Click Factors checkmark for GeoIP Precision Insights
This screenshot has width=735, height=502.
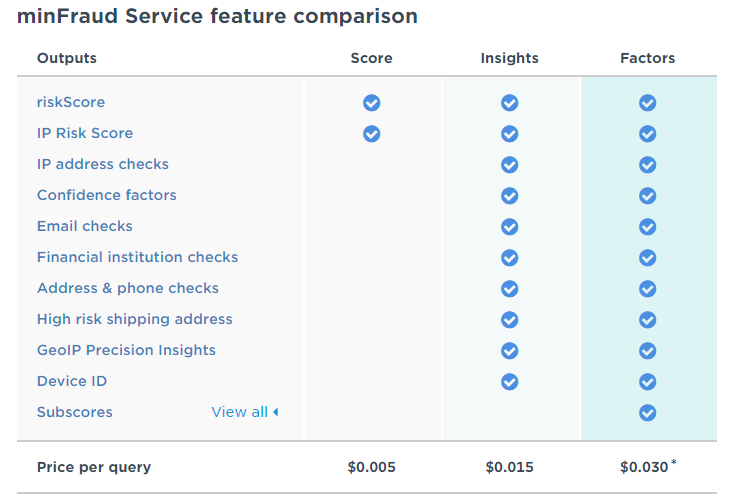point(647,351)
